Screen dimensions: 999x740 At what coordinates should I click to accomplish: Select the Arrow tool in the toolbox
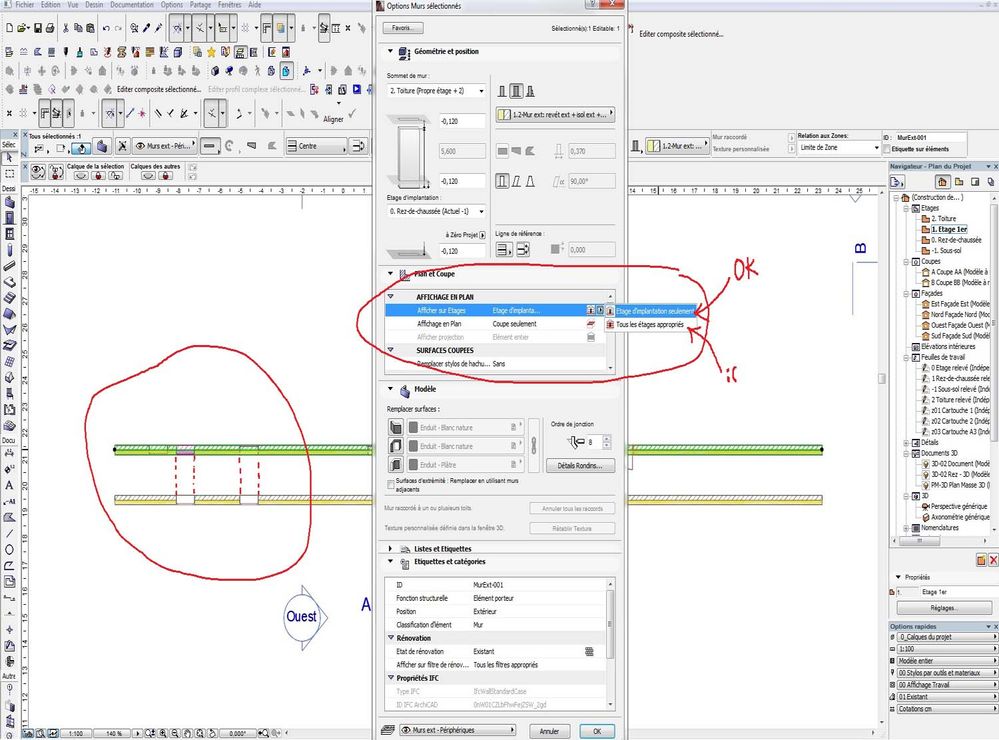(x=9, y=157)
